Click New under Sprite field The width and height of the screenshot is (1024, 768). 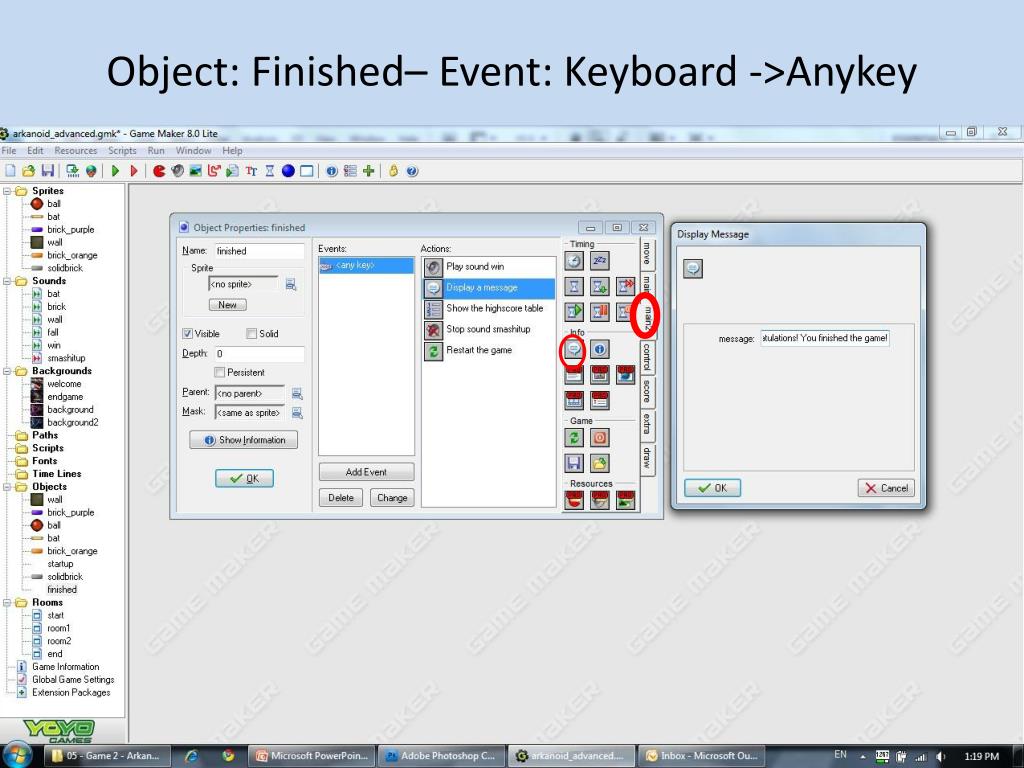pos(227,305)
